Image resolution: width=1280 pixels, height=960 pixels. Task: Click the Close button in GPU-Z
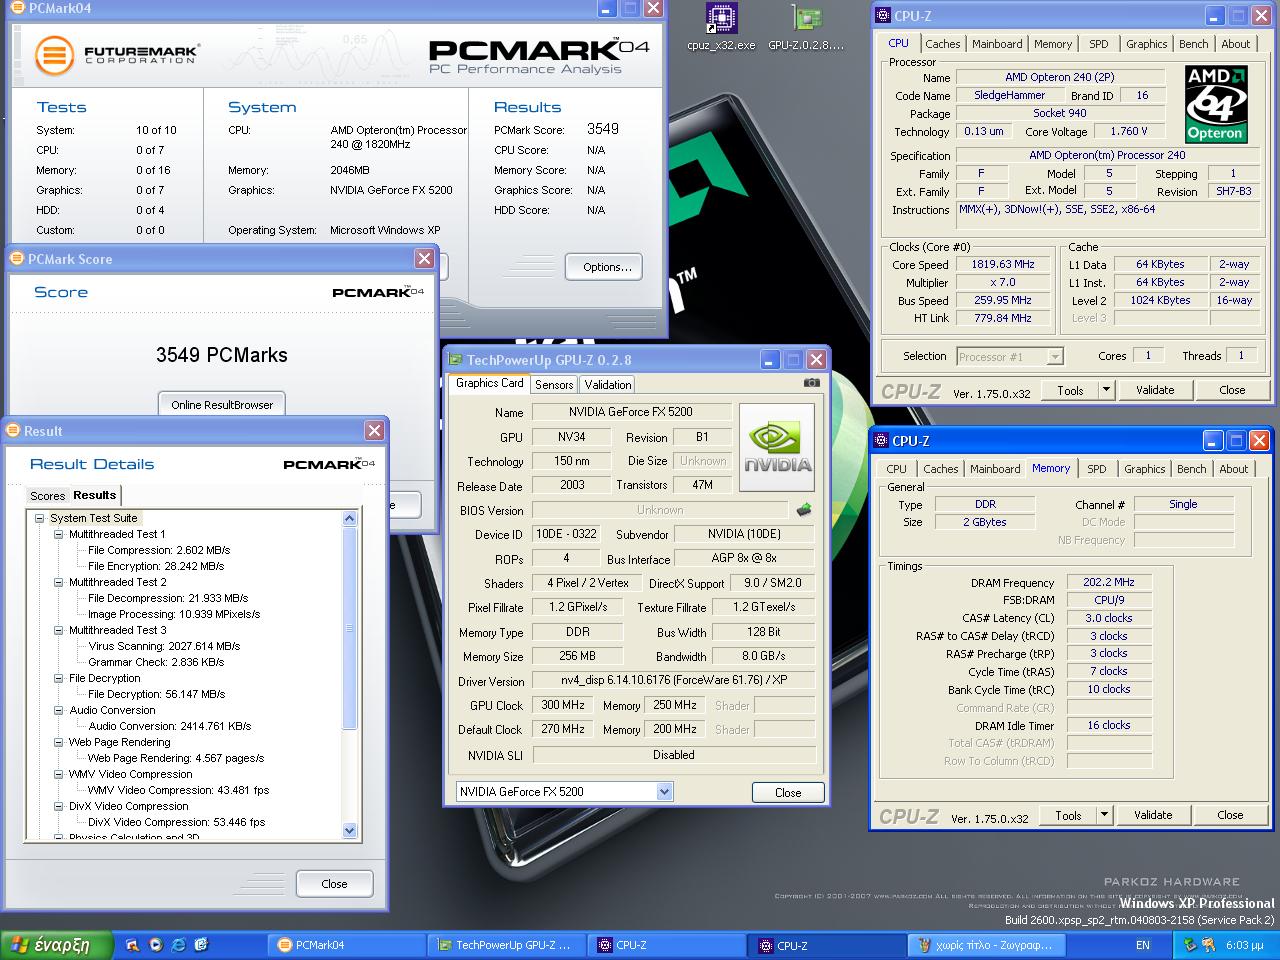tap(788, 792)
